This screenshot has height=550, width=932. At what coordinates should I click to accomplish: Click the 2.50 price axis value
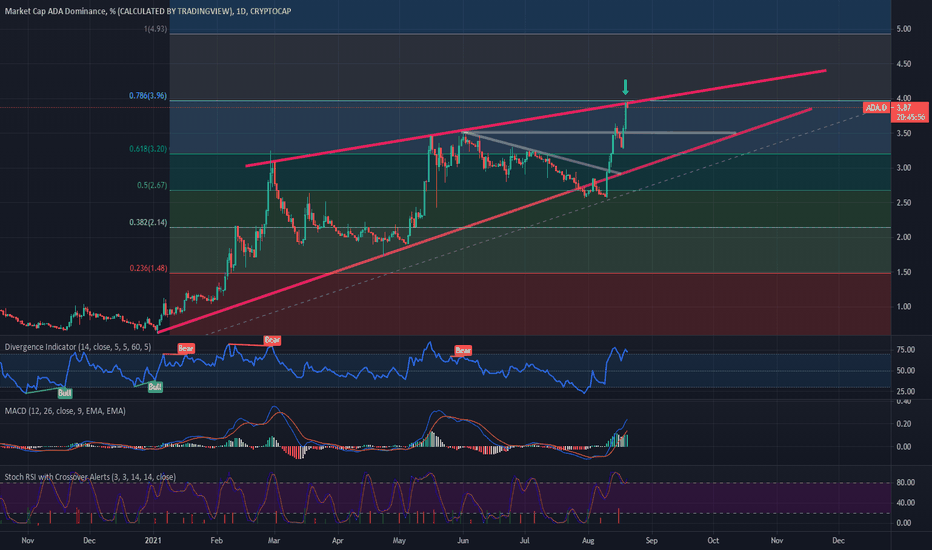click(903, 203)
